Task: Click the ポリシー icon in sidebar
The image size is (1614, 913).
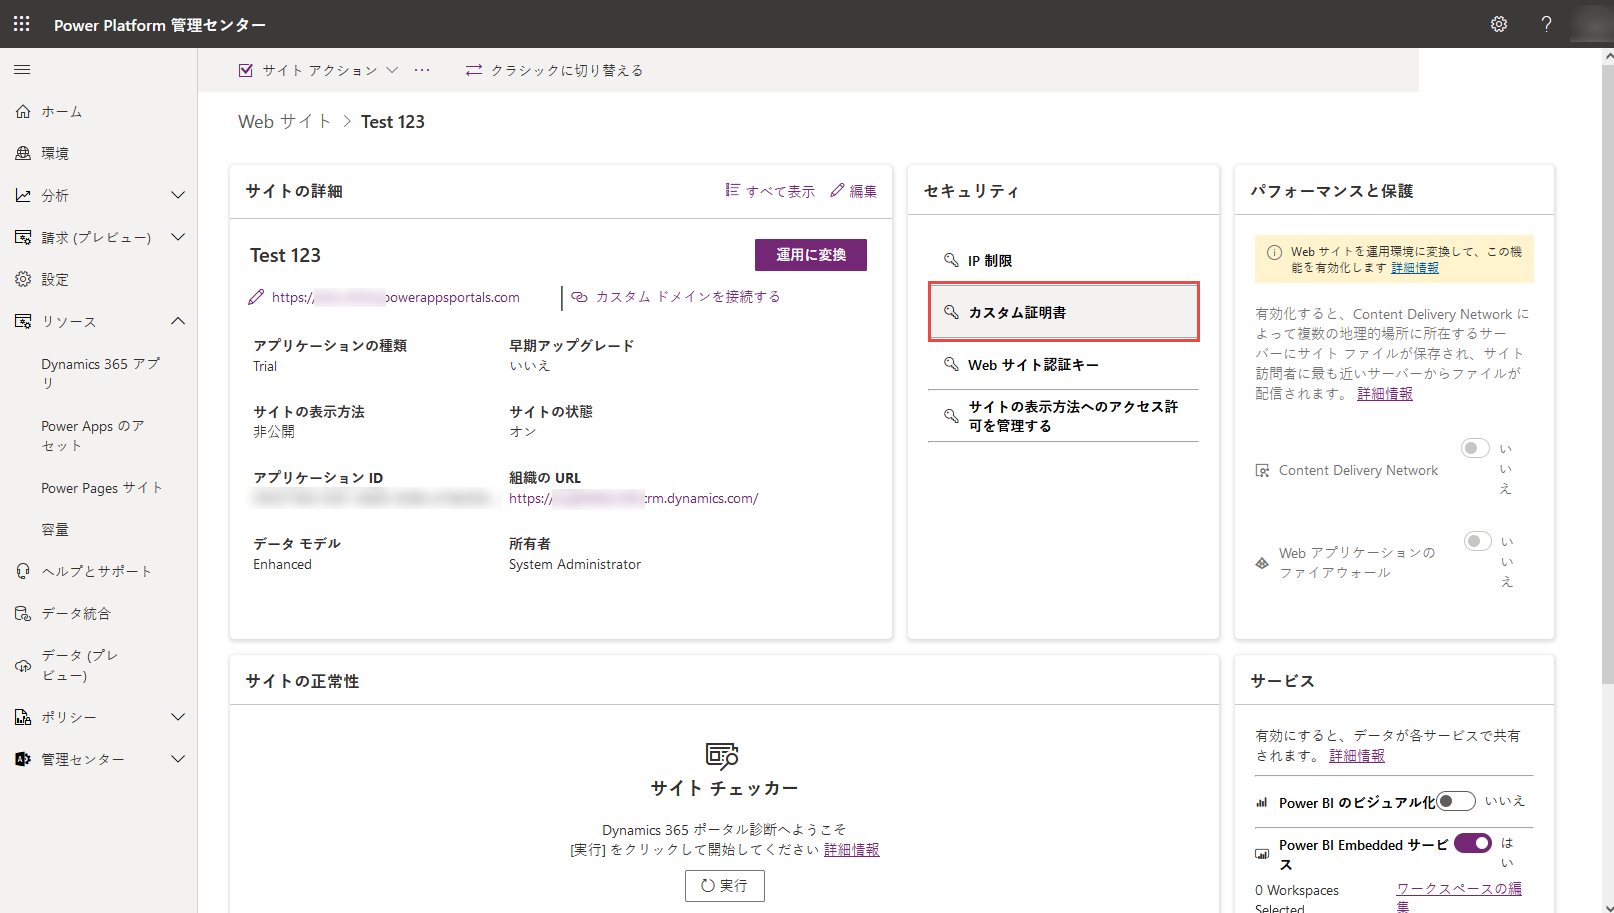Action: coord(23,717)
